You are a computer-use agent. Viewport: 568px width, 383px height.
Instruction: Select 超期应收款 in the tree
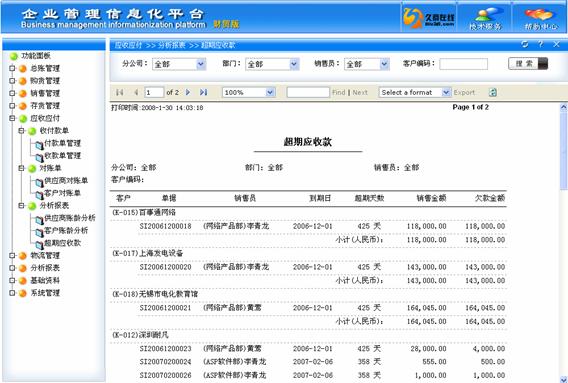(62, 243)
